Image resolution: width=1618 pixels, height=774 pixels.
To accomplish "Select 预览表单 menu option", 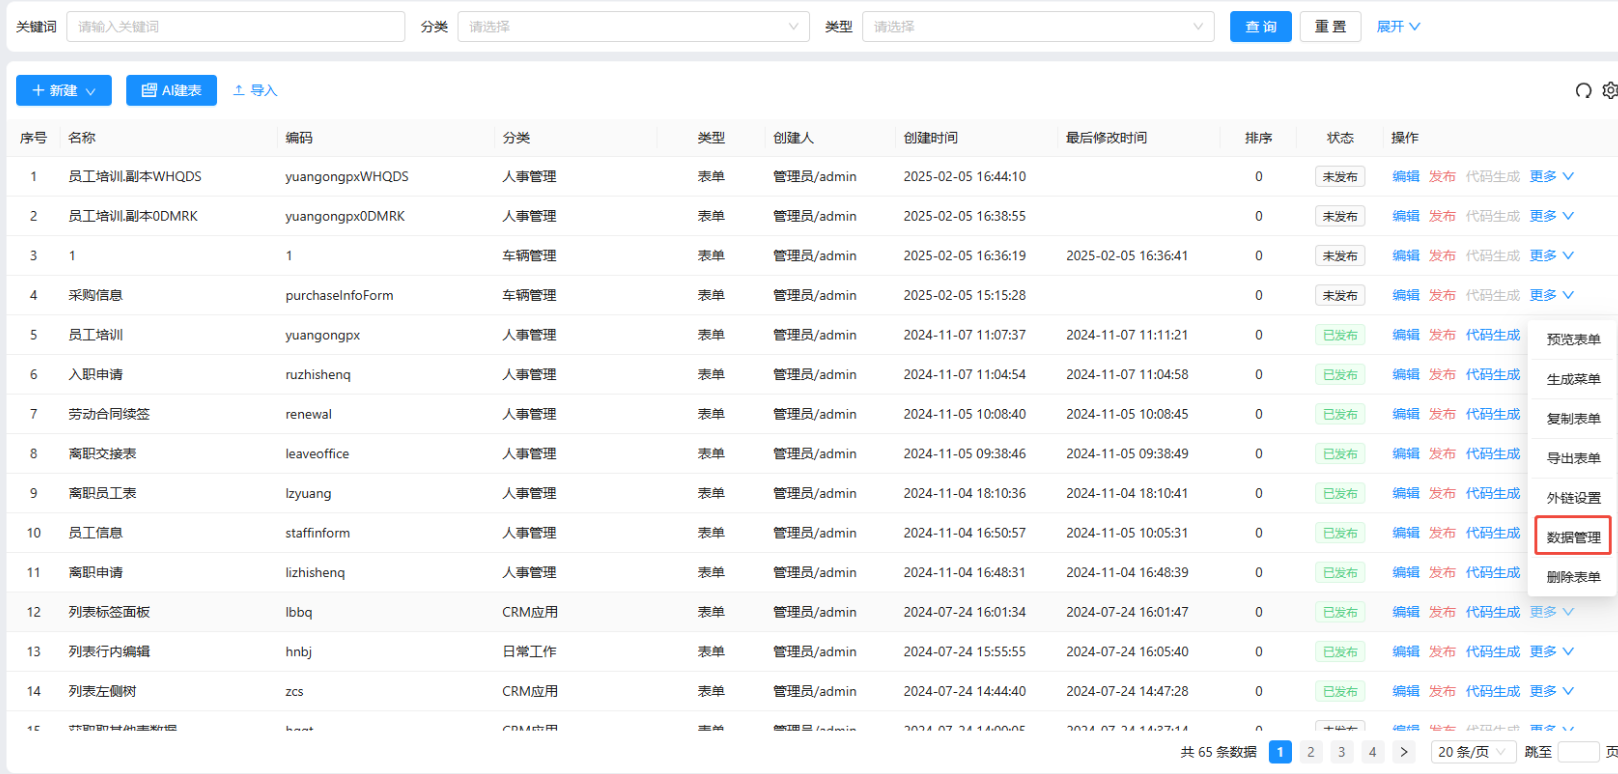I will [x=1573, y=340].
